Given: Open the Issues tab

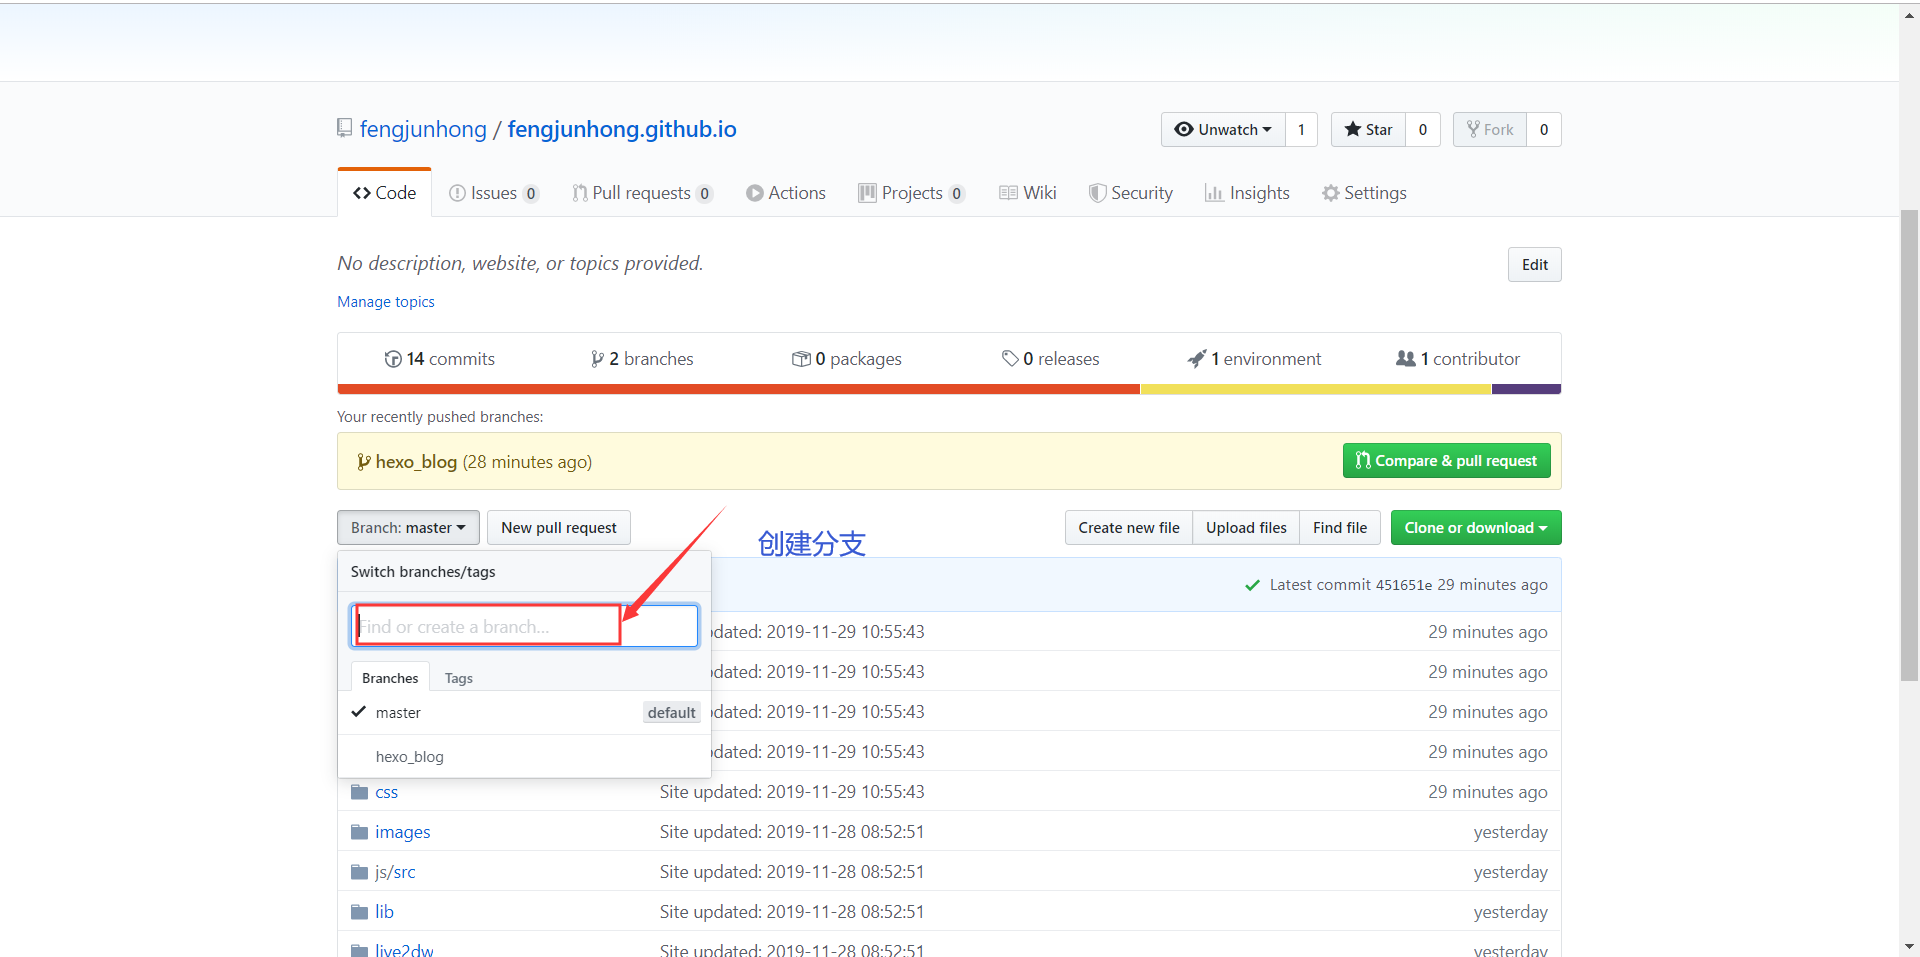Looking at the screenshot, I should click(494, 193).
